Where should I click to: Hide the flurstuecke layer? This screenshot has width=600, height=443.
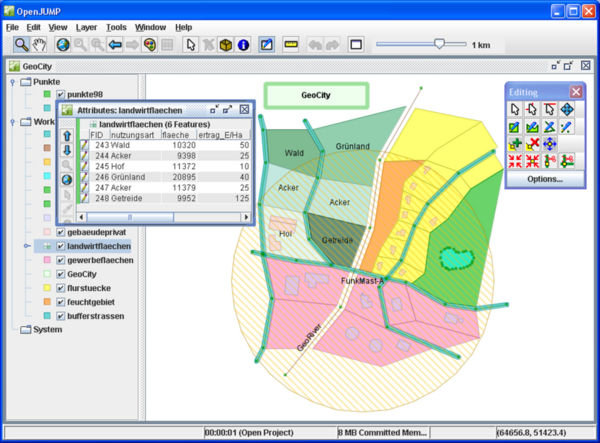[60, 288]
